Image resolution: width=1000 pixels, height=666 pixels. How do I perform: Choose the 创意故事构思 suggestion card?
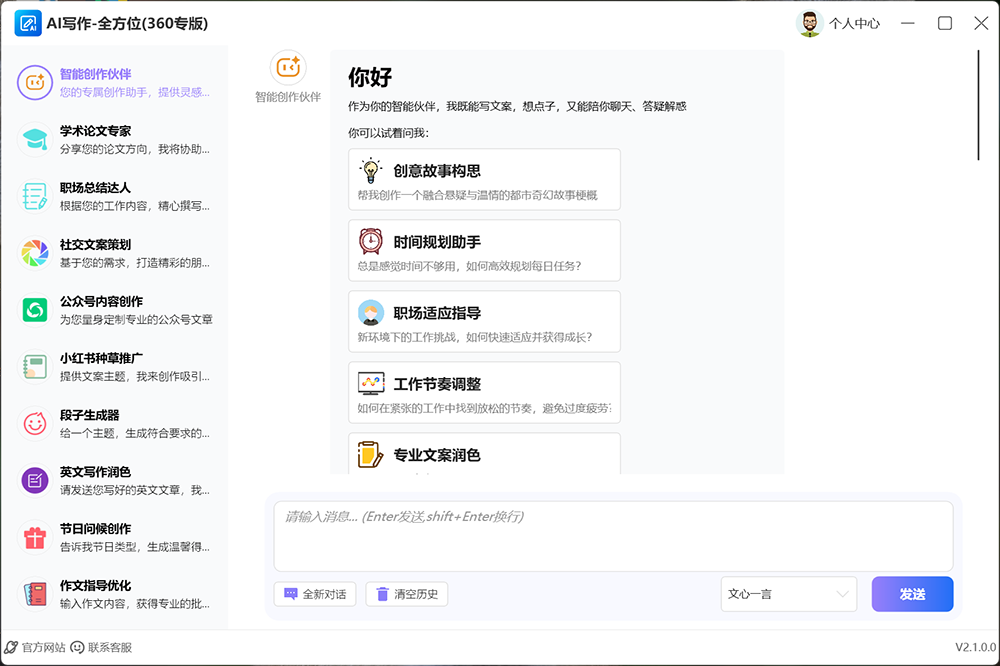click(484, 180)
